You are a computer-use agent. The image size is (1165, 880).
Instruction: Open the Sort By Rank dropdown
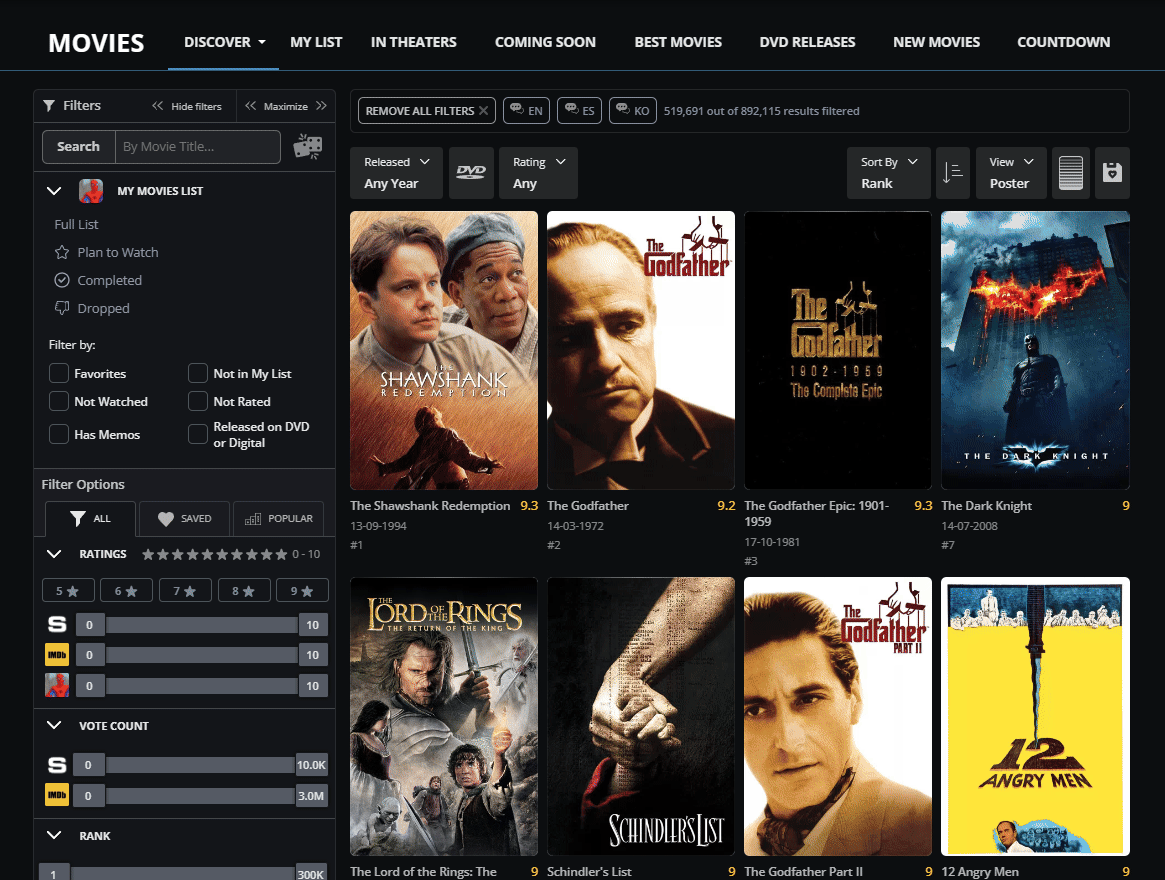click(889, 172)
